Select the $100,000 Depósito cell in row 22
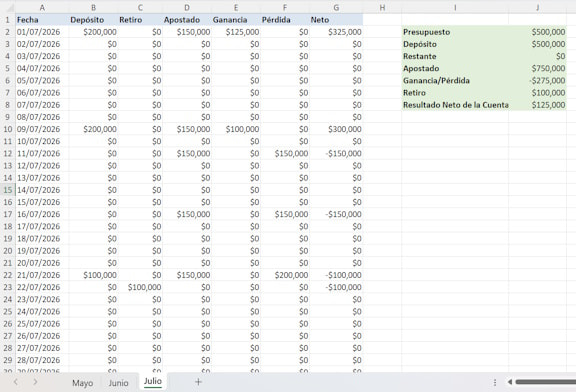 click(93, 275)
